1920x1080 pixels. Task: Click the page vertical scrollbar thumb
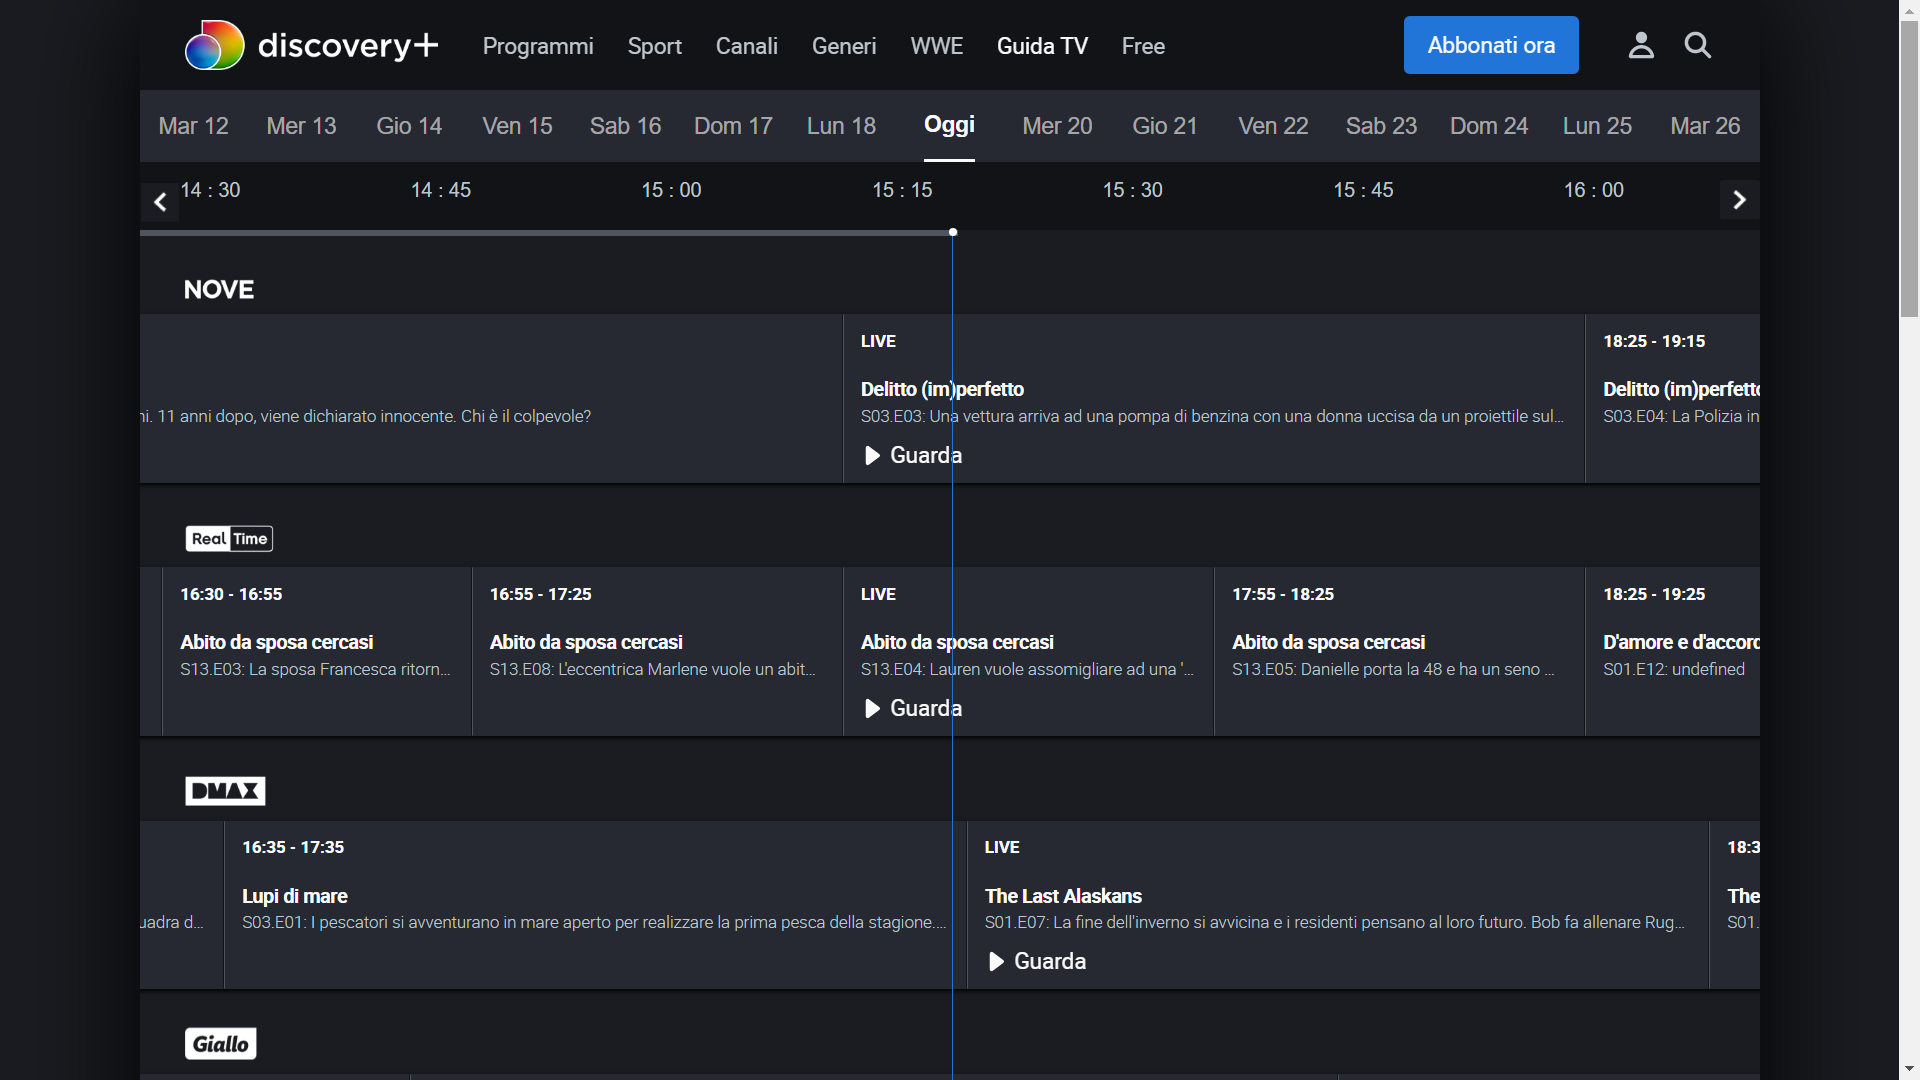(x=1909, y=170)
